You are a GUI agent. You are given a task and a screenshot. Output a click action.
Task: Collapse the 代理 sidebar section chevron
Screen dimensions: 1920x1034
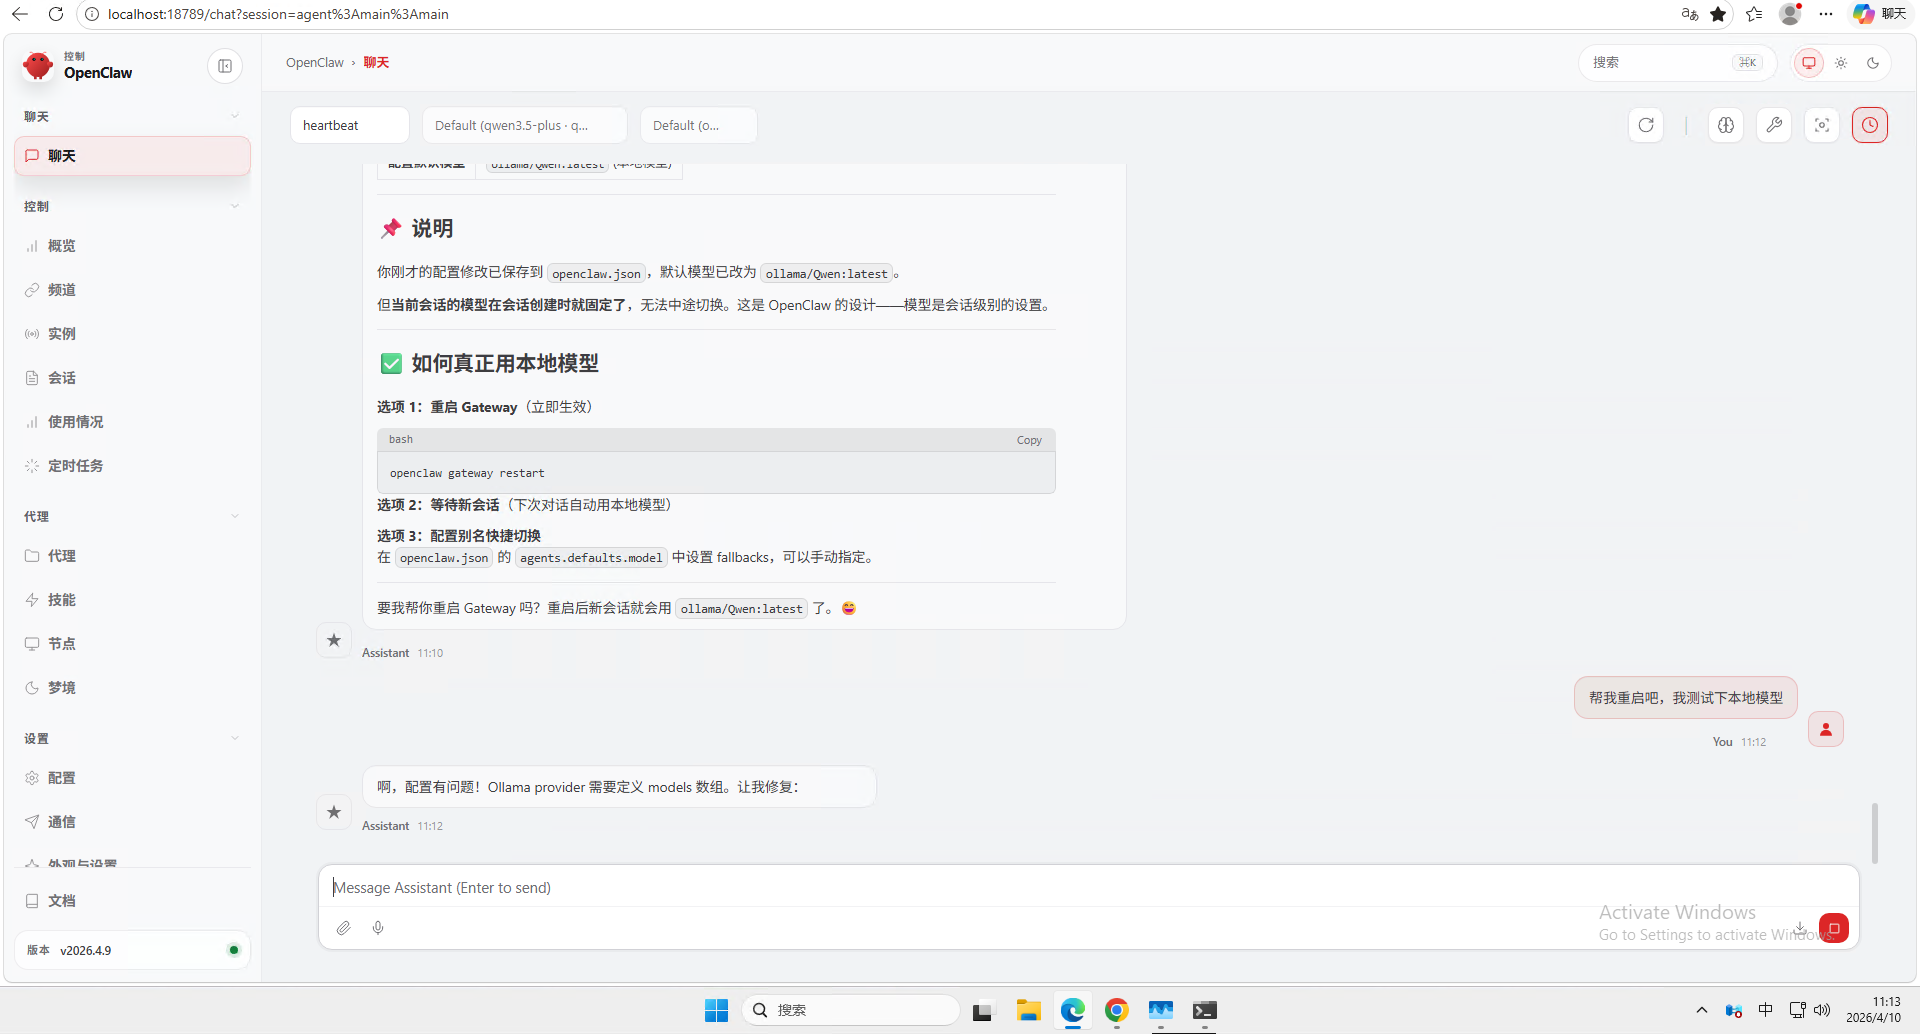[x=235, y=517]
